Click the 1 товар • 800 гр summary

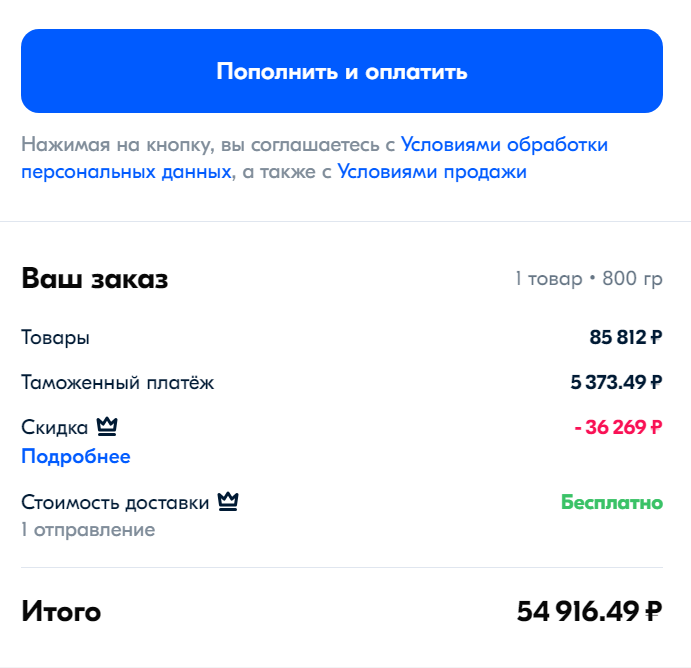588,279
